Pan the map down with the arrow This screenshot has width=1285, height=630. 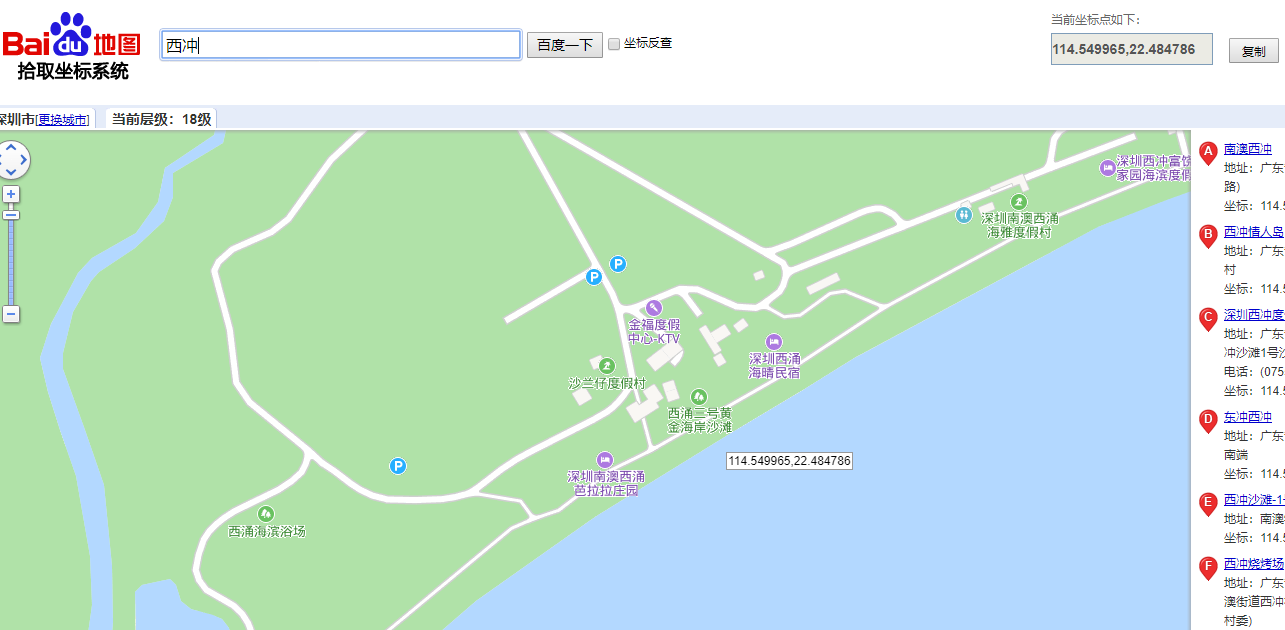pos(12,173)
